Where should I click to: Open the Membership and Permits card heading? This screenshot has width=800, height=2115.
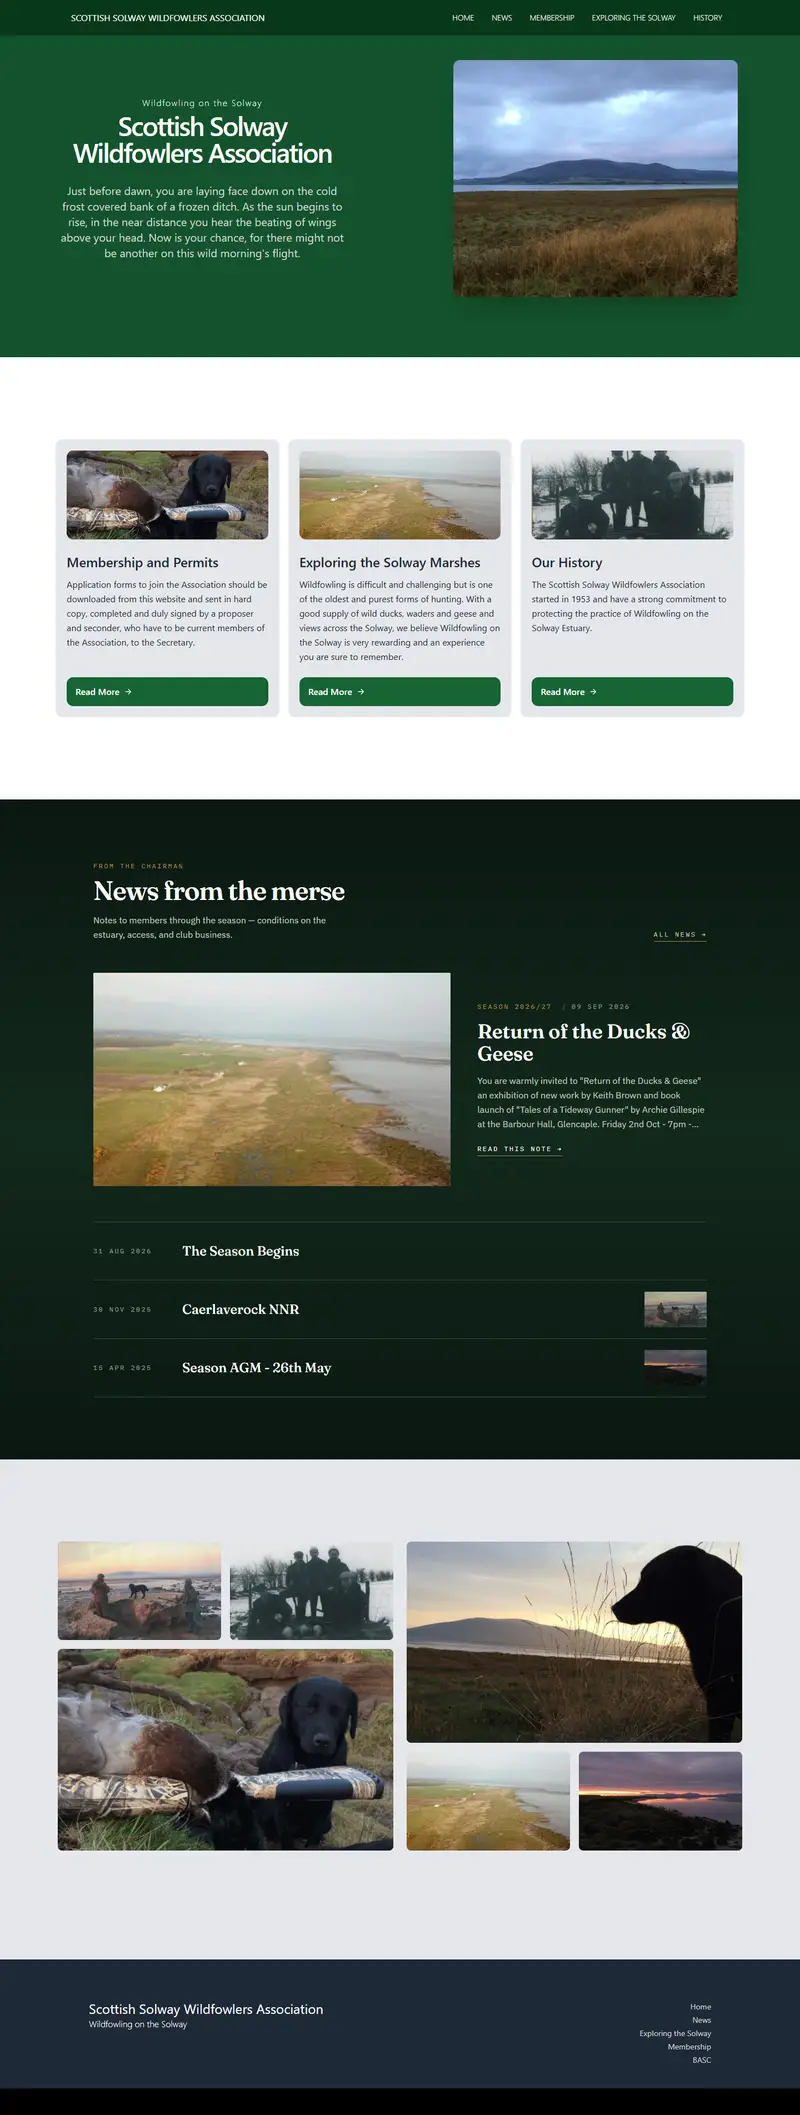143,563
